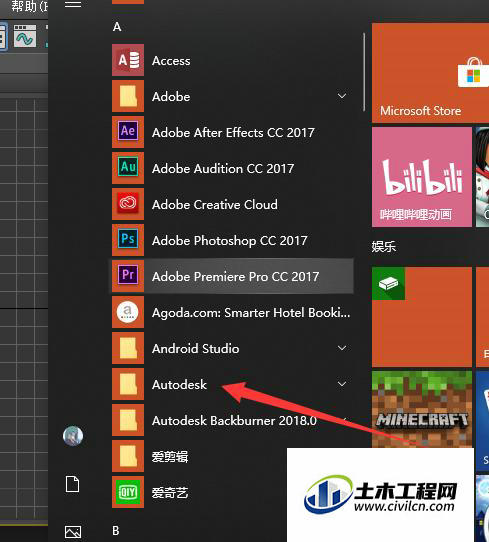Select the Adobe Audition CC 2017 label
489x542 pixels.
pos(223,169)
